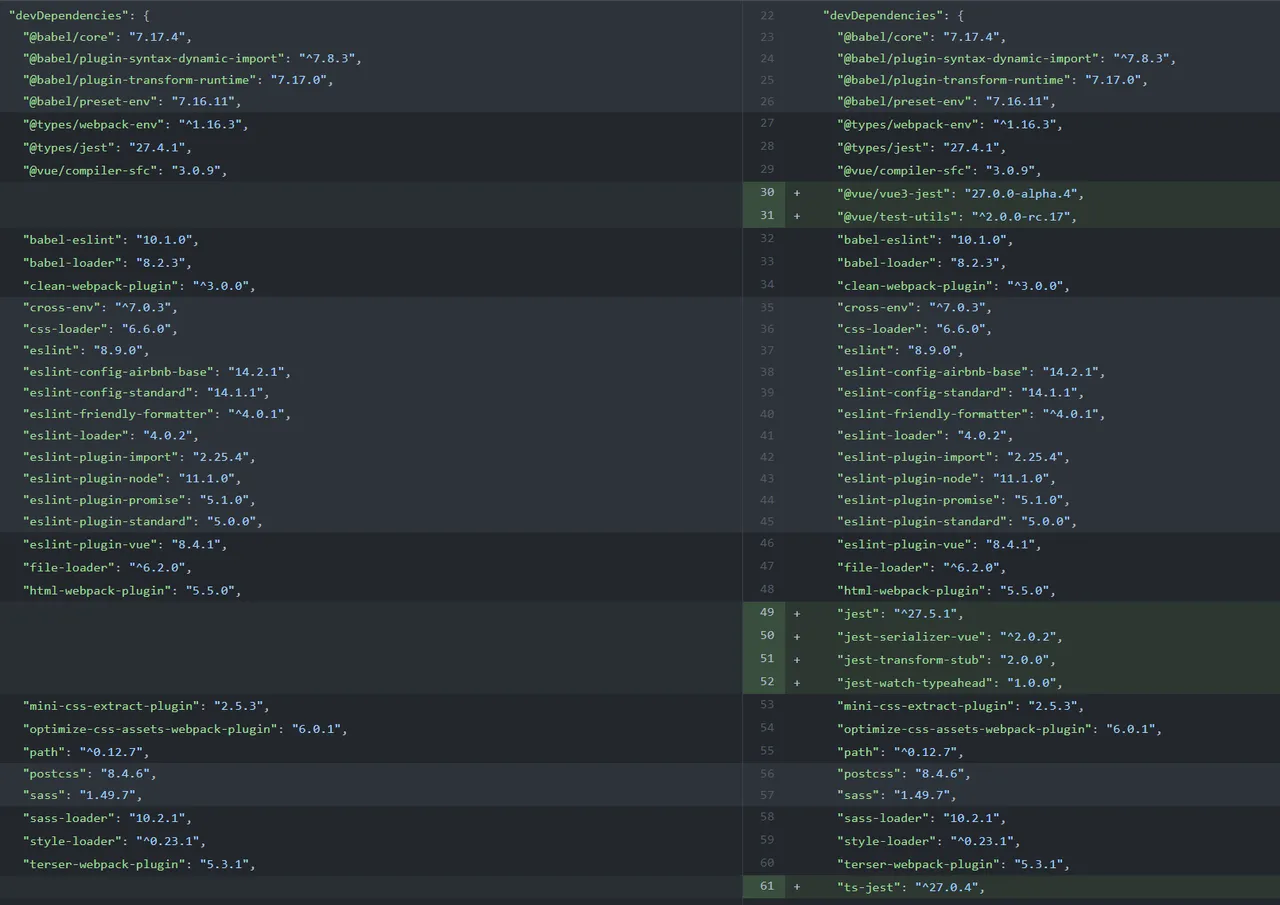Click "devDependencies" in the unnumbered original pane
The width and height of the screenshot is (1280, 905).
pyautogui.click(x=69, y=16)
